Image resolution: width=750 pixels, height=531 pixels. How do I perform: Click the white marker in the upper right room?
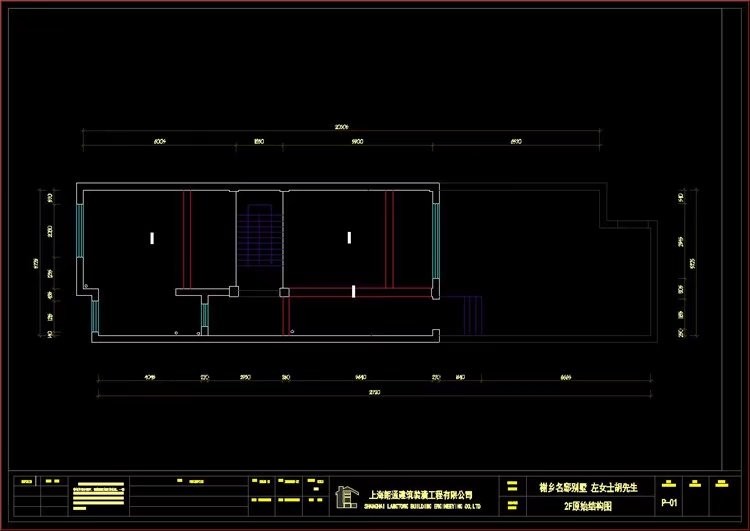pos(349,237)
